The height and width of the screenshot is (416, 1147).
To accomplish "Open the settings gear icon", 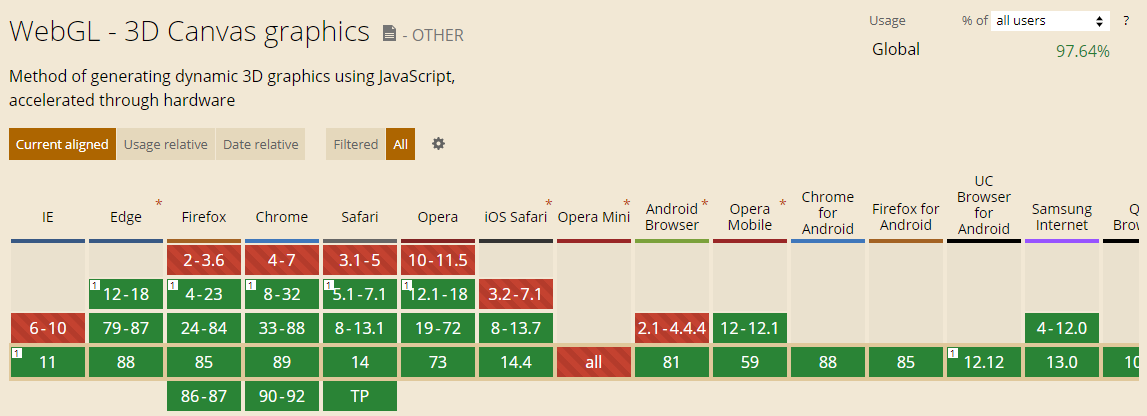I will click(x=438, y=144).
